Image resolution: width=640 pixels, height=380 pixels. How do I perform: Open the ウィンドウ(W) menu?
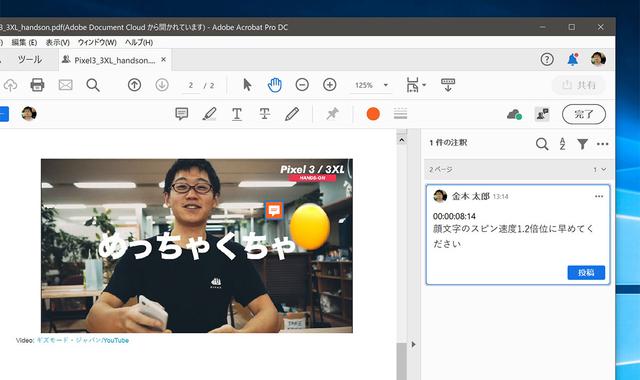coord(97,42)
